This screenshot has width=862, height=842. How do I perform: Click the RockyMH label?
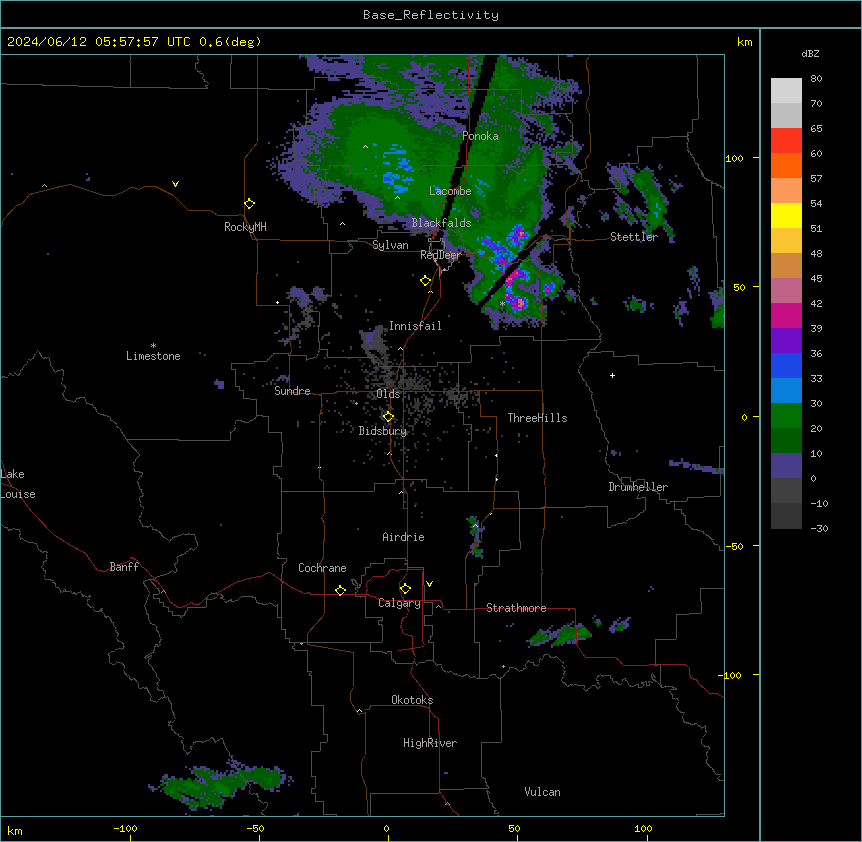245,227
